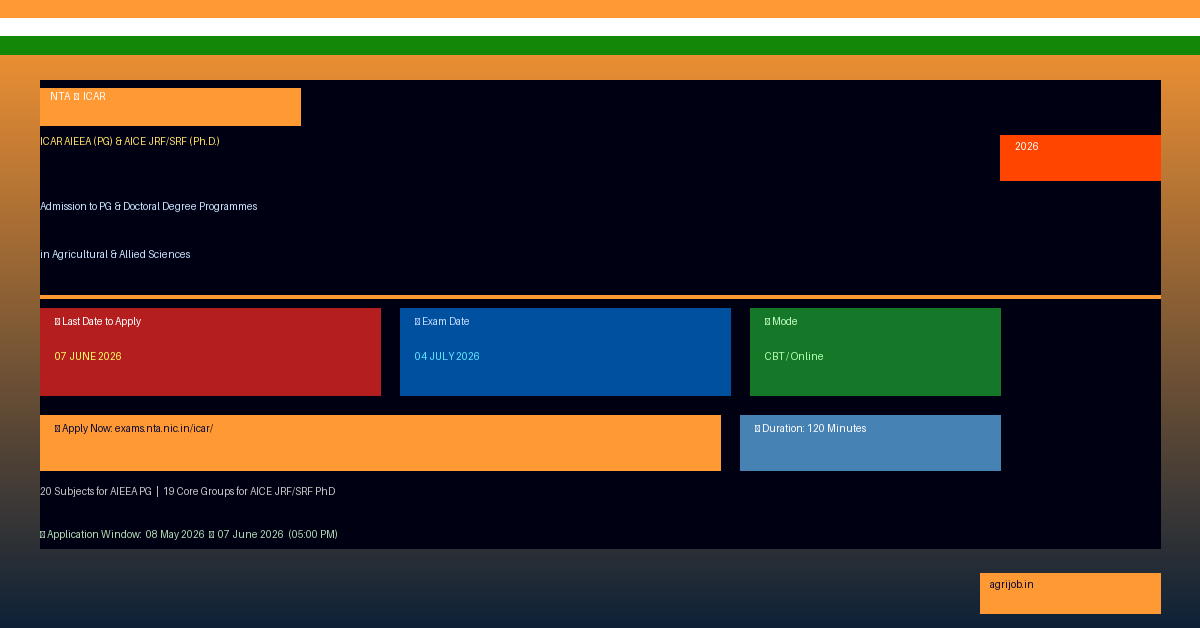Click the 'CBT / Online' value

pos(794,357)
